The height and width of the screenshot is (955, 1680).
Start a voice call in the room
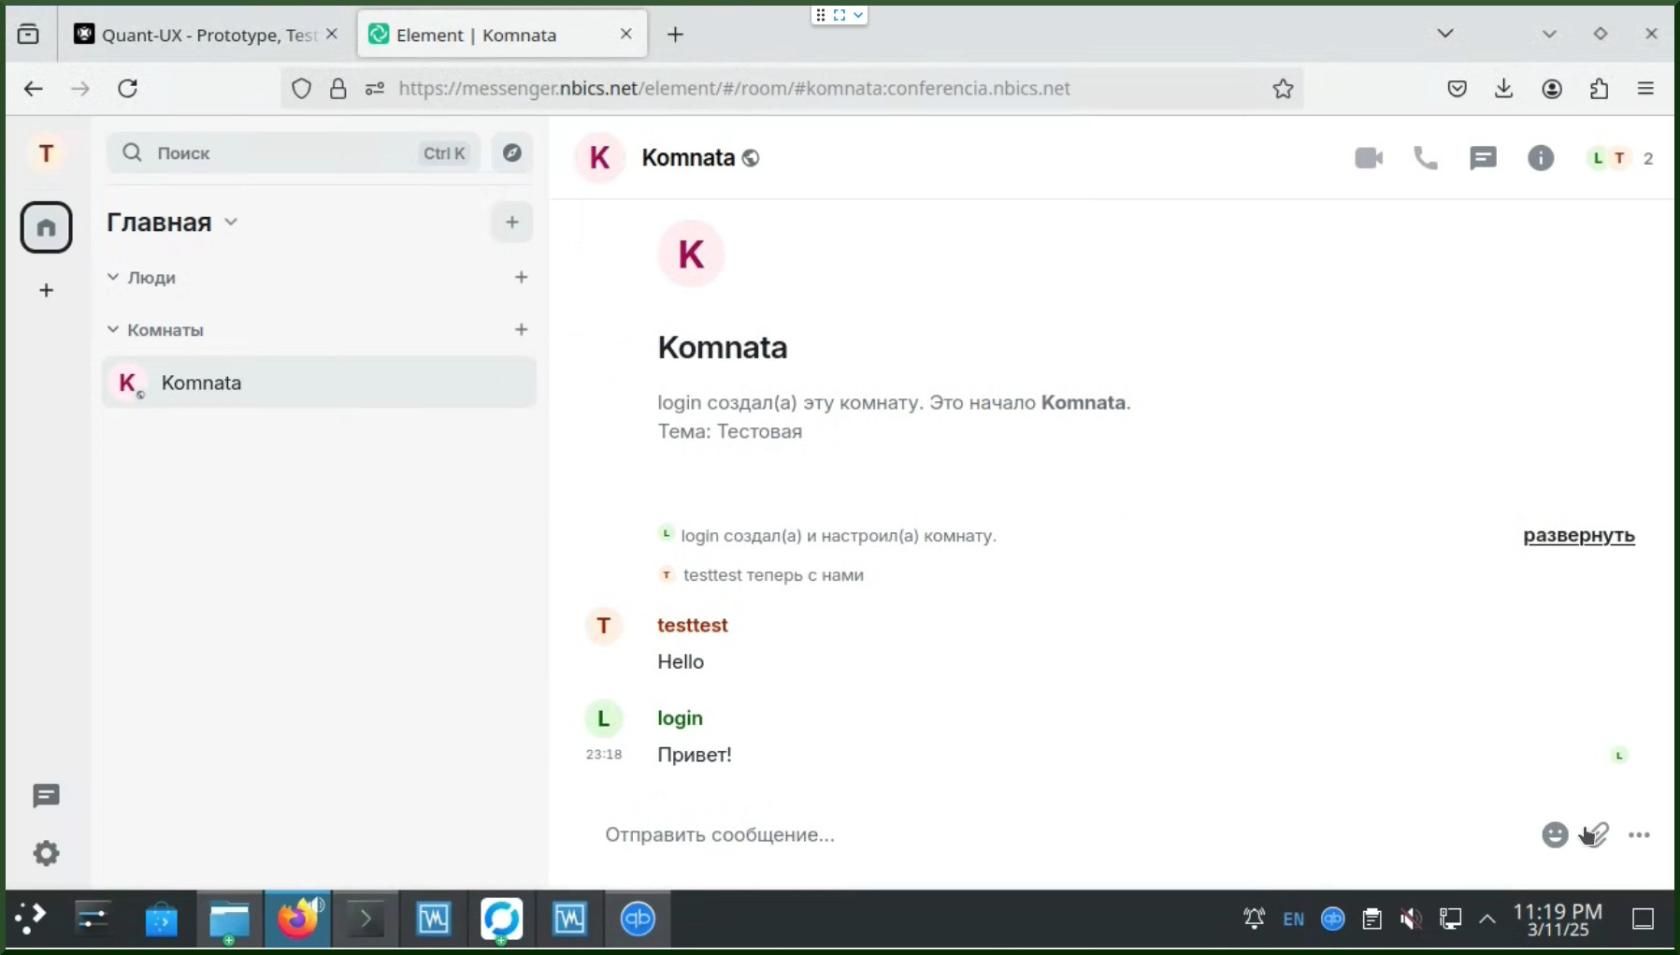tap(1425, 158)
